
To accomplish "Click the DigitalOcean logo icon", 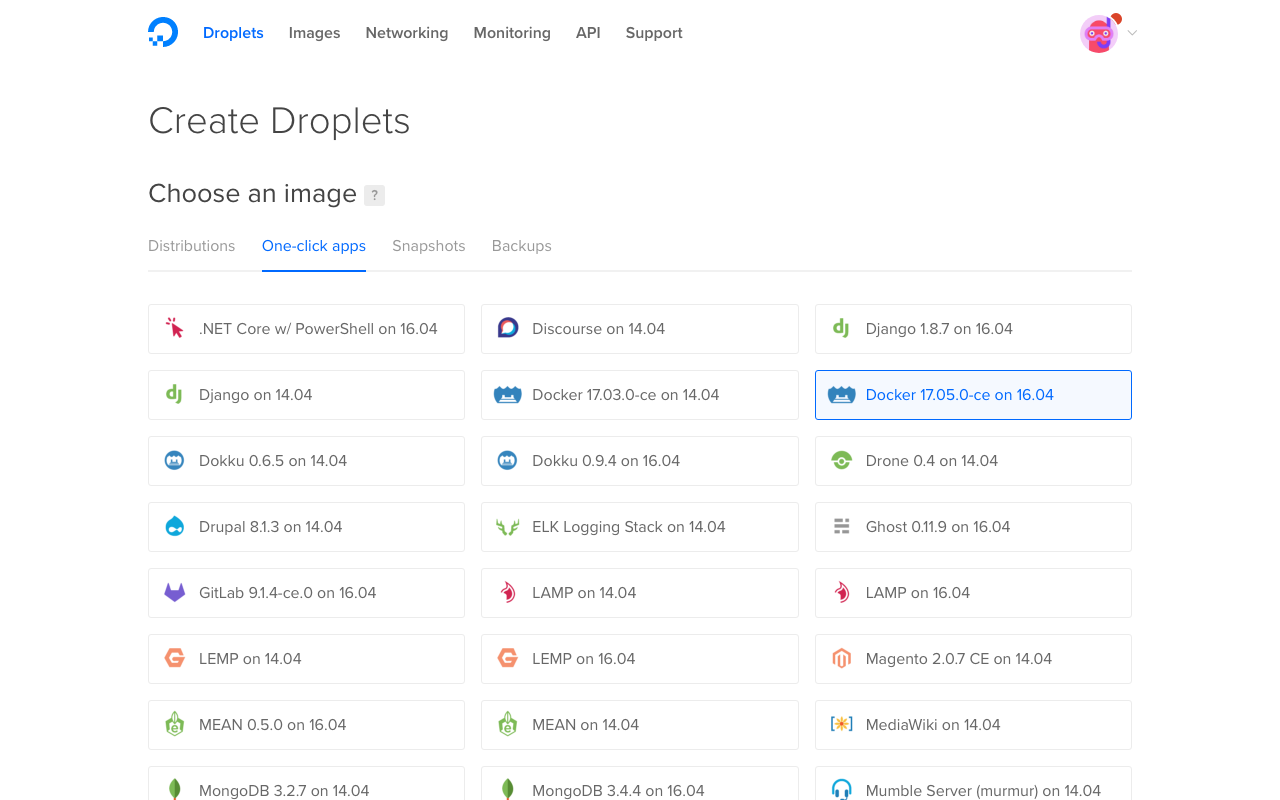I will click(x=163, y=32).
